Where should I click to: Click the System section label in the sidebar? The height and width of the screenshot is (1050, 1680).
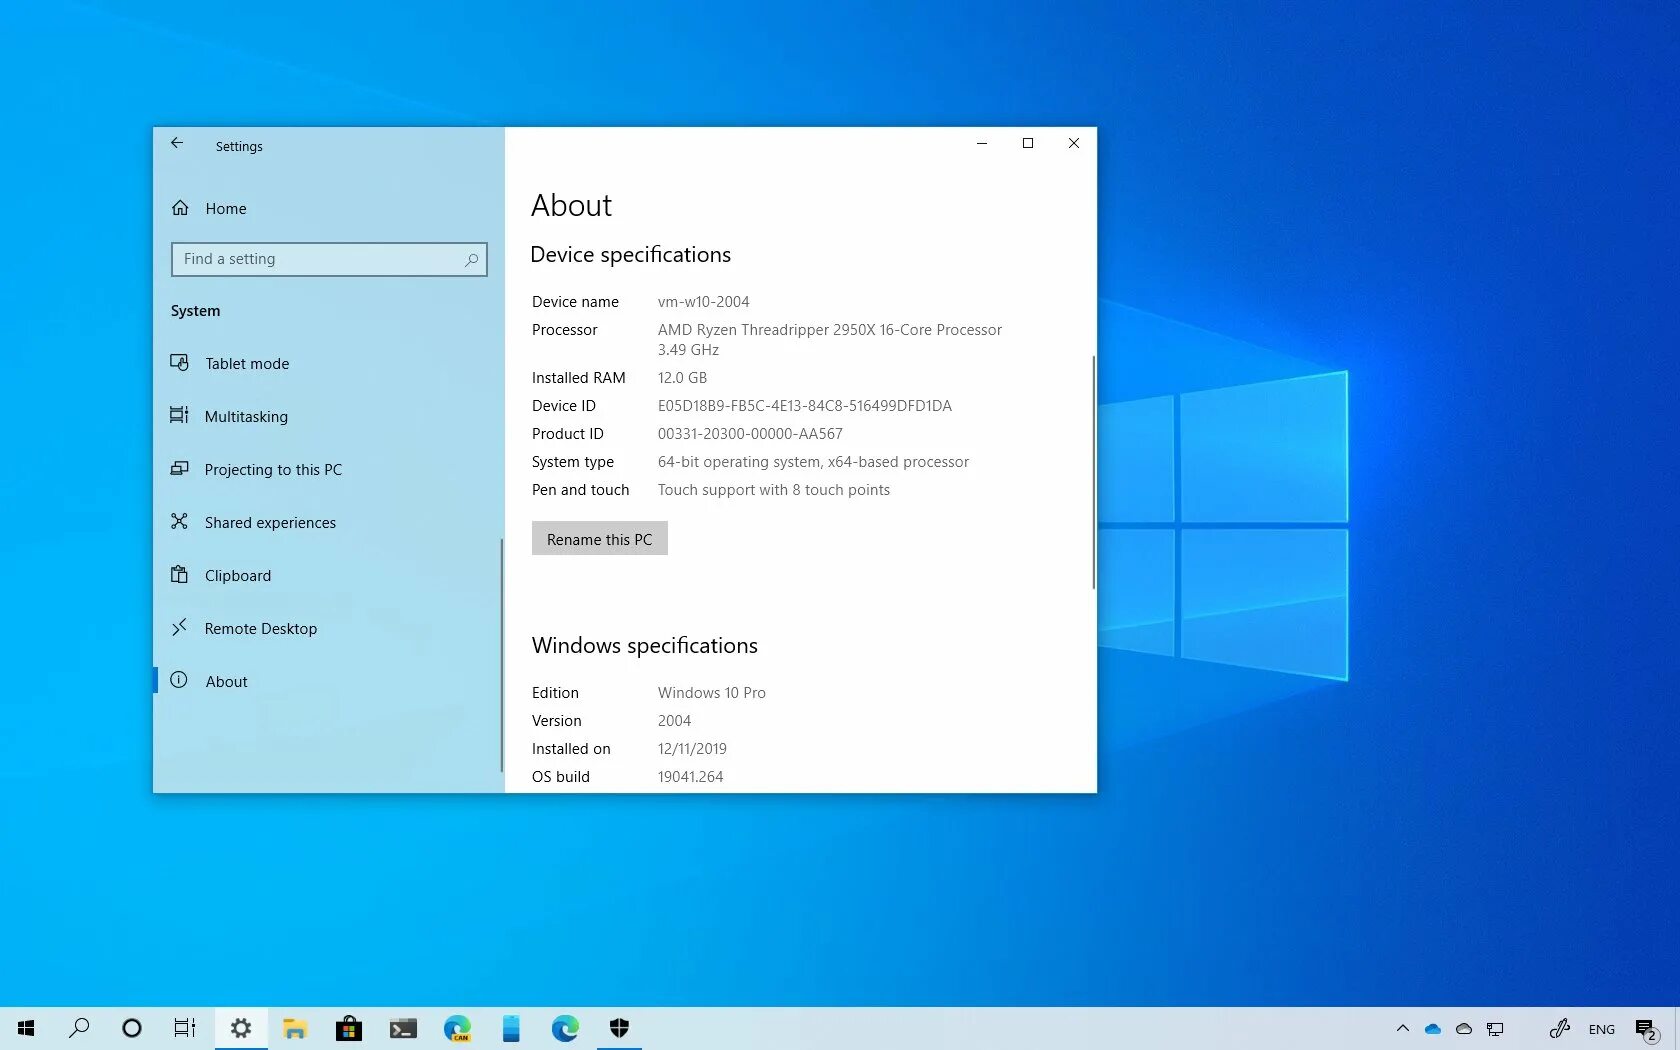click(195, 311)
